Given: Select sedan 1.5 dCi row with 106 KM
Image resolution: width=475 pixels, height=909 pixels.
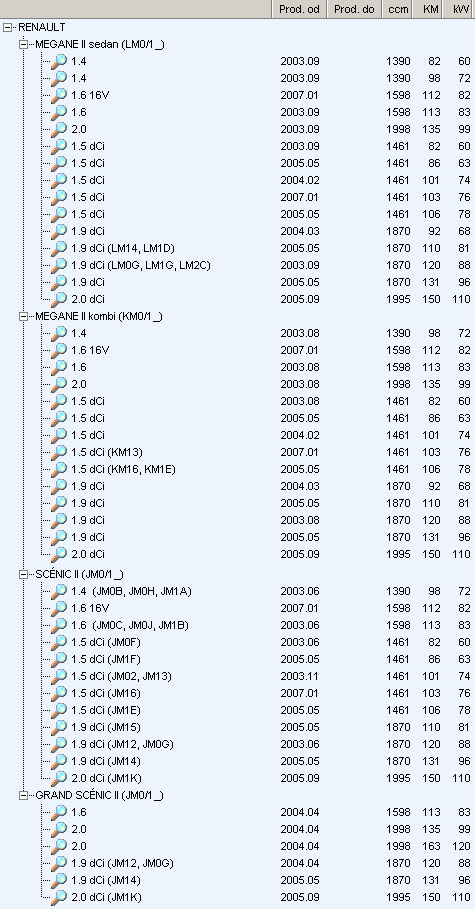Looking at the screenshot, I should click(88, 214).
